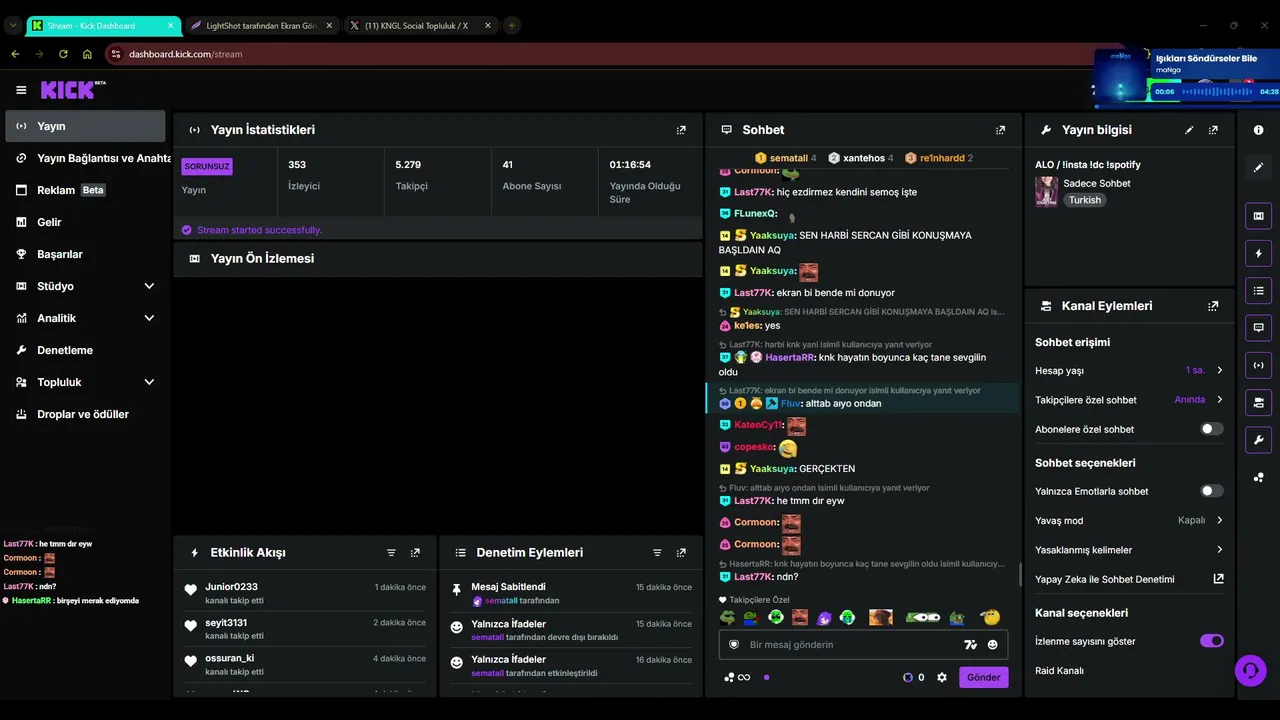Pop out the Etkinlik Akışı panel
This screenshot has width=1280, height=720.
point(415,552)
